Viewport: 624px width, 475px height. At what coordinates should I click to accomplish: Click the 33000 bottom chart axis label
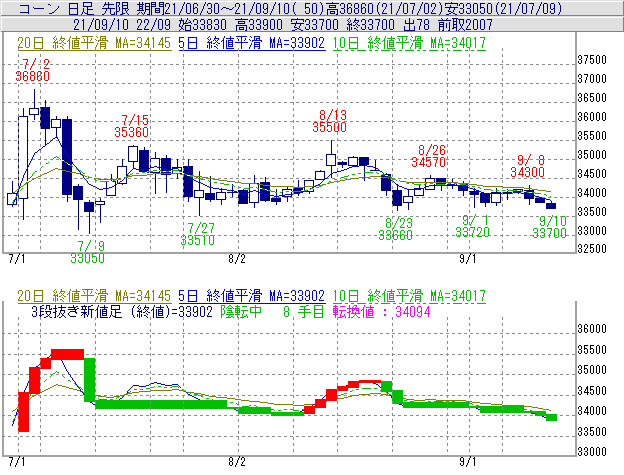point(592,452)
